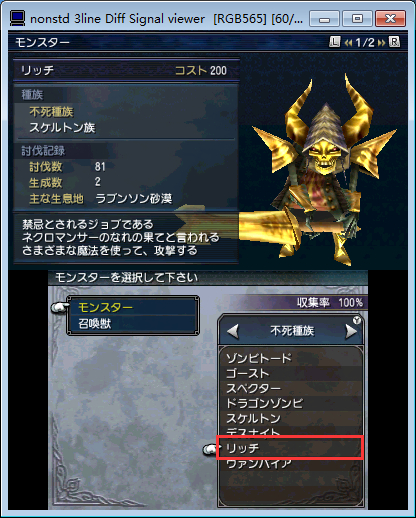Screen dimensions: 416x518
Task: Switch to next race with right arrow
Action: [351, 331]
